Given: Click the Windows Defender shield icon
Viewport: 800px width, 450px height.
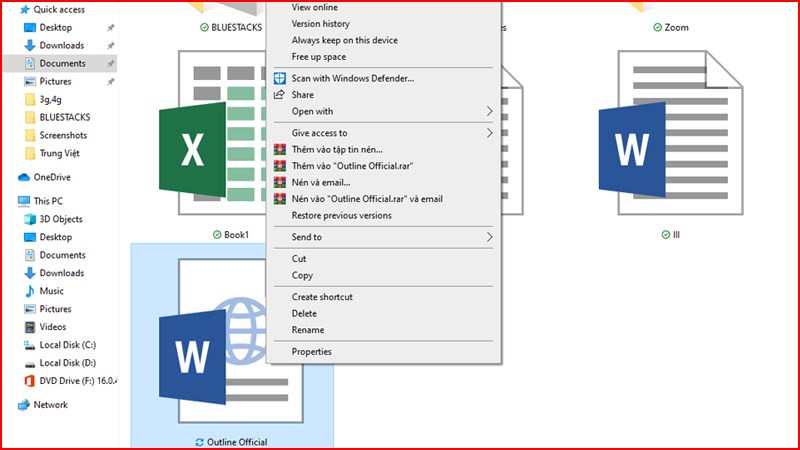Looking at the screenshot, I should [x=280, y=78].
